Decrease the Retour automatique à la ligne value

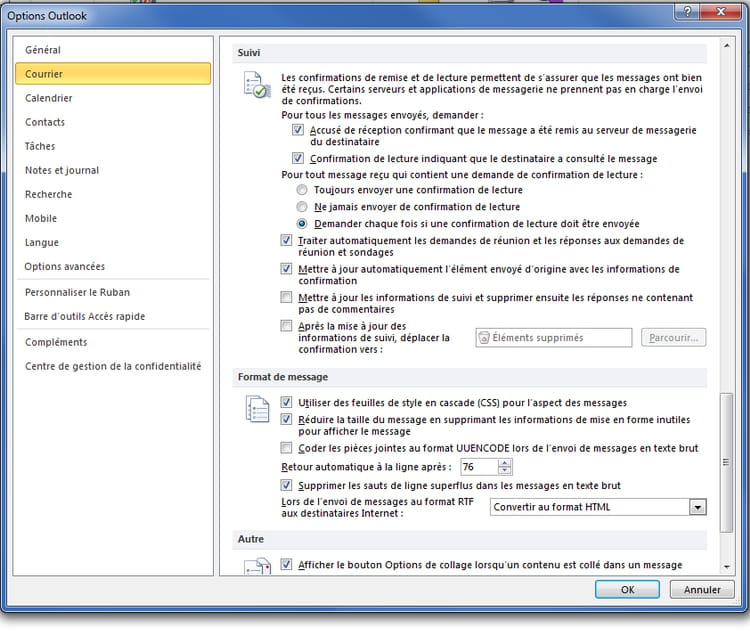click(x=505, y=471)
